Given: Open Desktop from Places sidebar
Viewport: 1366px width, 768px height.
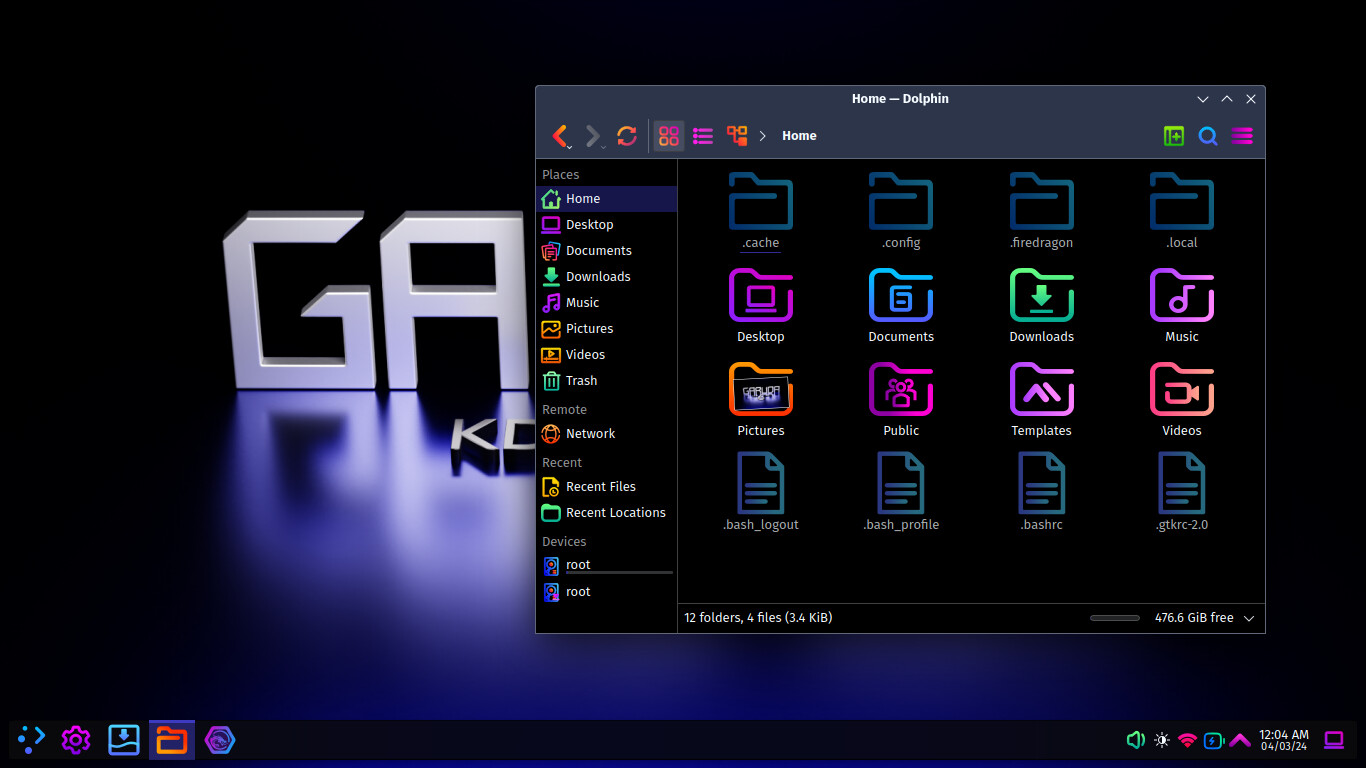Looking at the screenshot, I should pyautogui.click(x=607, y=225).
